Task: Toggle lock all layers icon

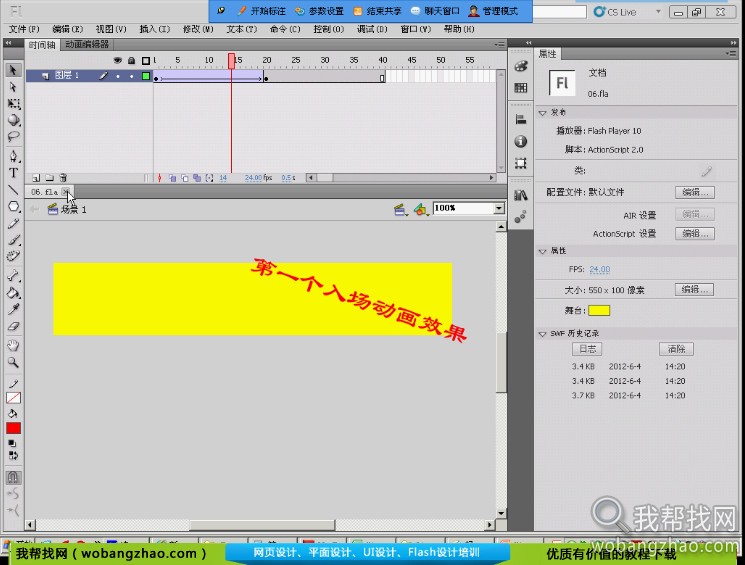Action: 132,60
